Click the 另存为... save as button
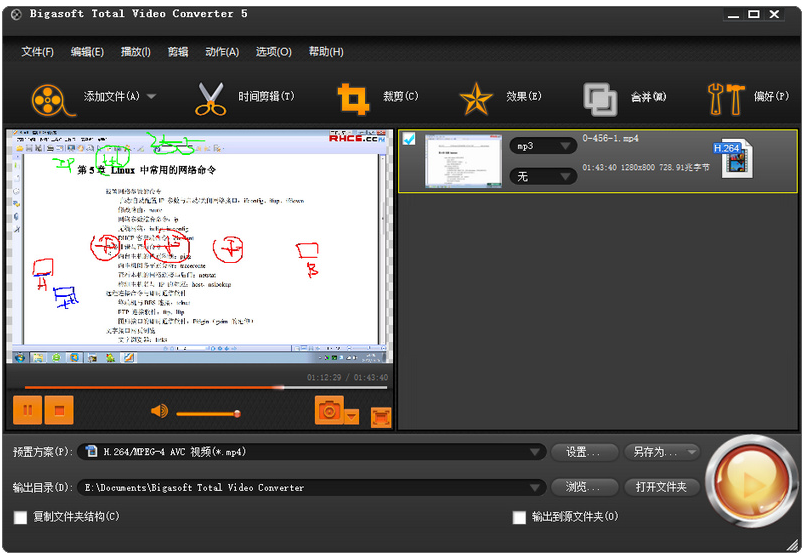 (x=662, y=452)
